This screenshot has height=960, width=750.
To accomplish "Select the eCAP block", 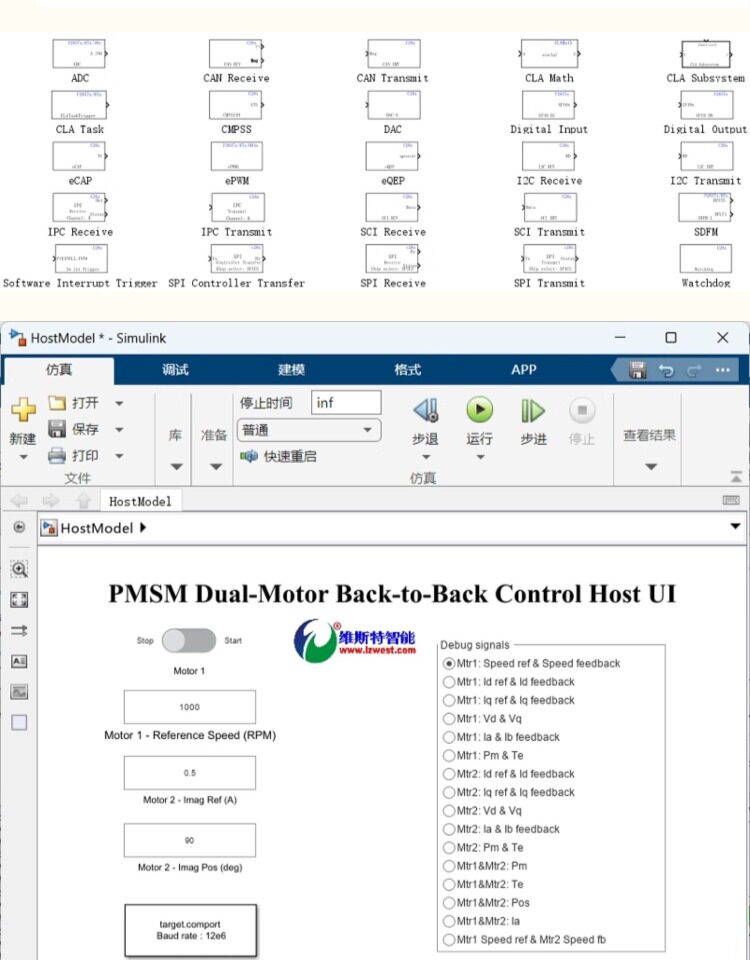I will [80, 157].
